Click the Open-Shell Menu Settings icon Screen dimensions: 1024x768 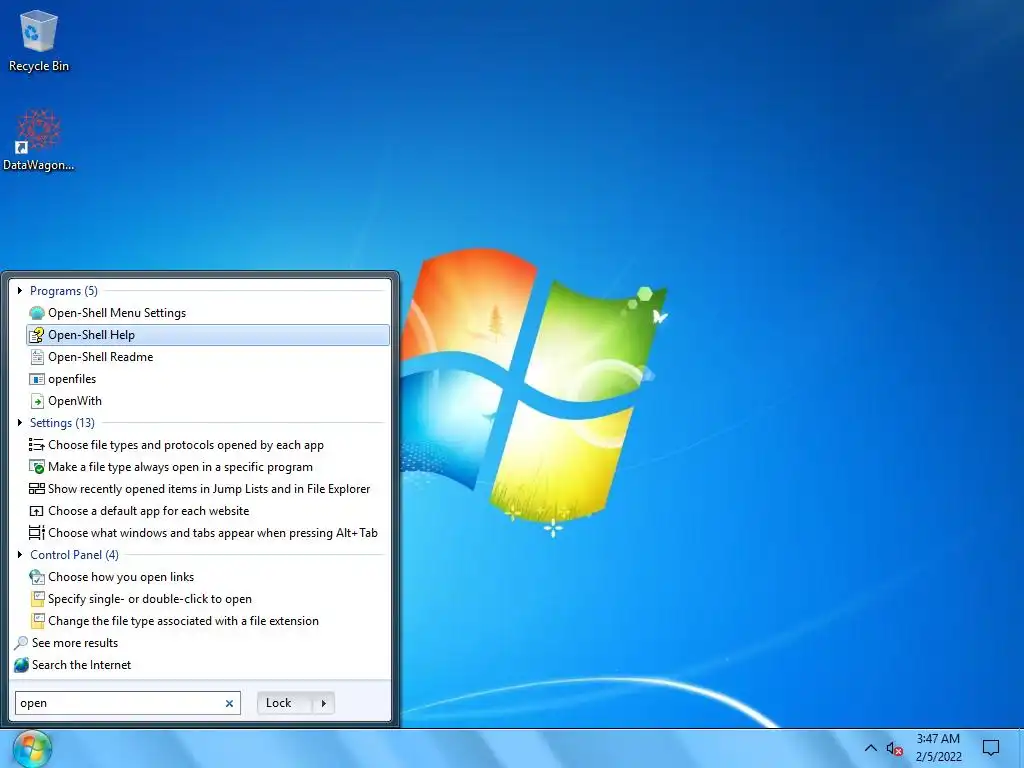(37, 313)
